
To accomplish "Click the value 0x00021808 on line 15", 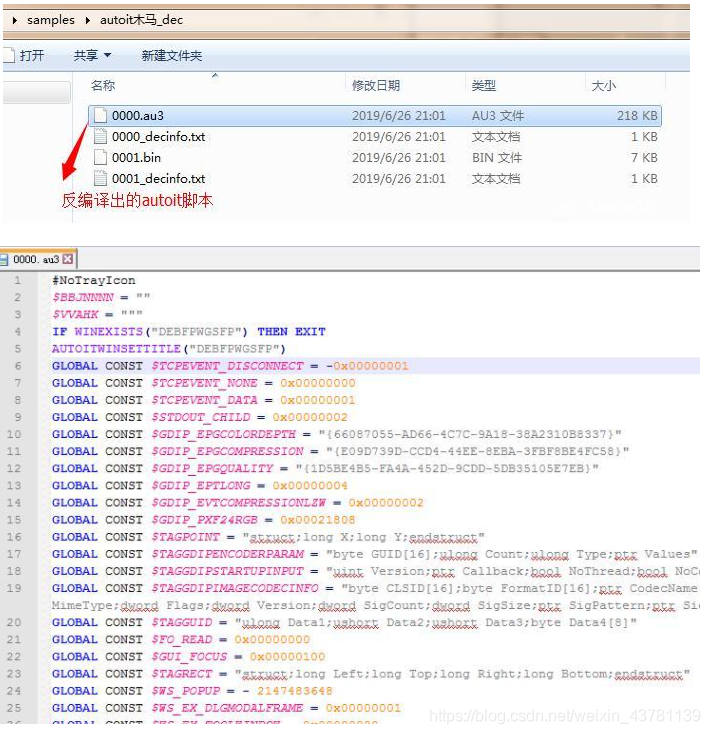I will pos(318,520).
